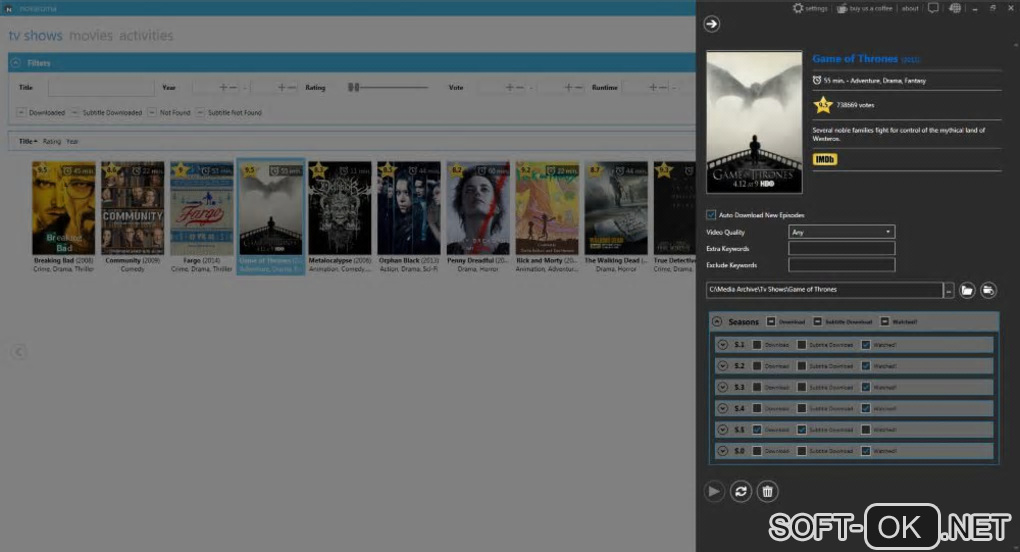Expand season S.3 episodes

pos(723,387)
